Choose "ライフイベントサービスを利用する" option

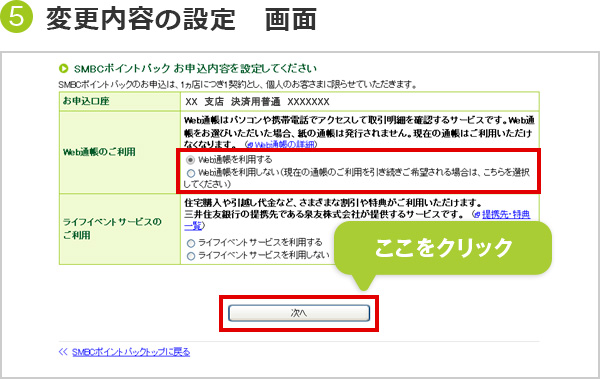pyautogui.click(x=191, y=243)
